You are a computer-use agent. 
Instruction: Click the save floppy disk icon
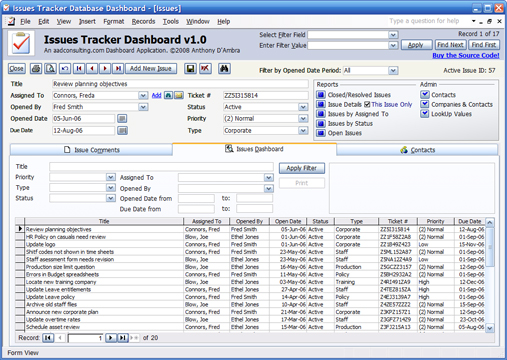point(190,69)
